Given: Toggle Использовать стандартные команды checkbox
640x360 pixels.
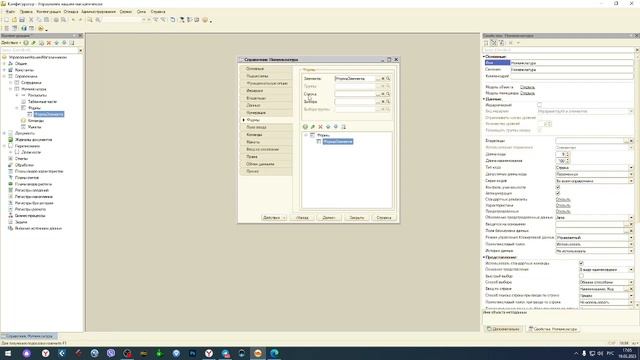Looking at the screenshot, I should pyautogui.click(x=582, y=263).
